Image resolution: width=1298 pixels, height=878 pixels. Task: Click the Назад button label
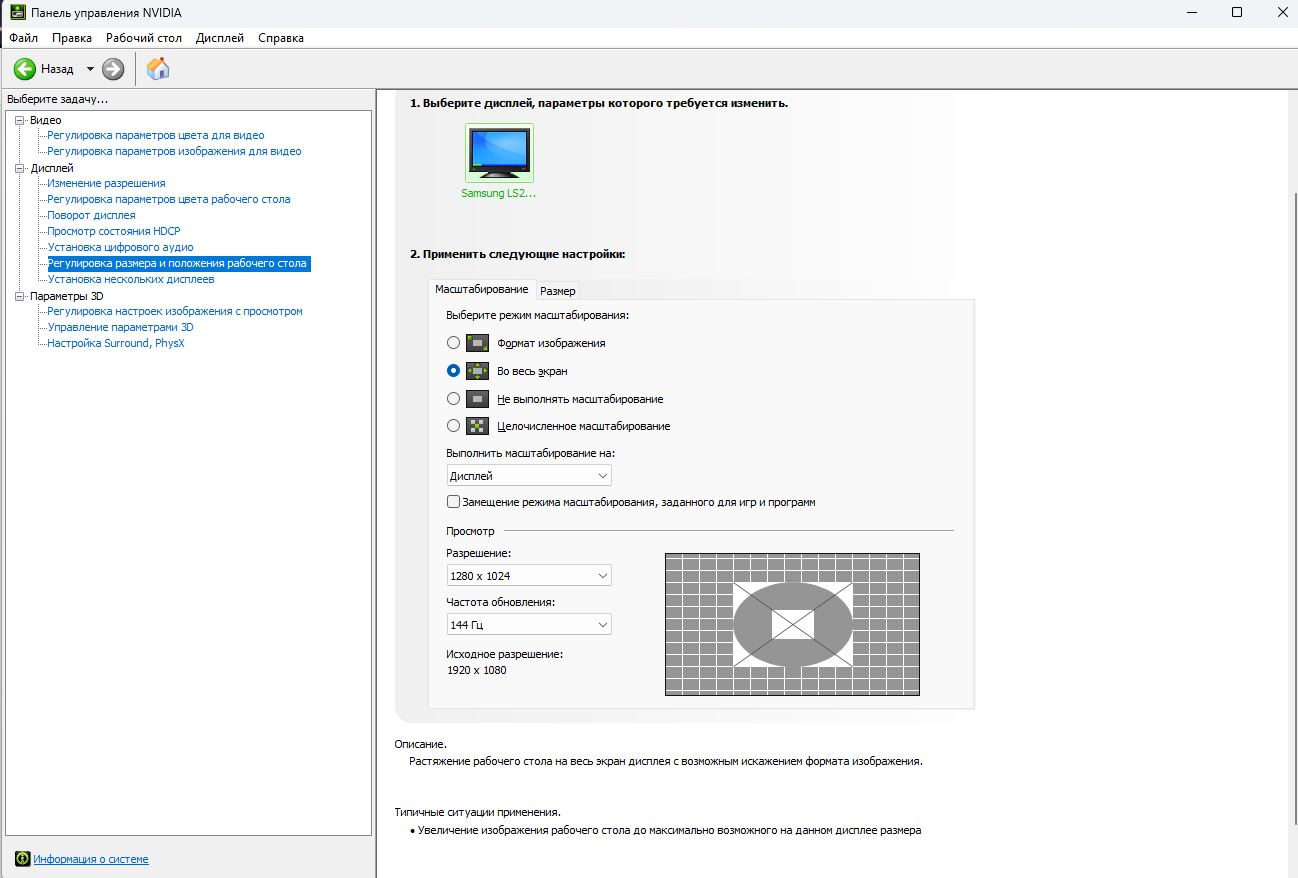click(57, 69)
